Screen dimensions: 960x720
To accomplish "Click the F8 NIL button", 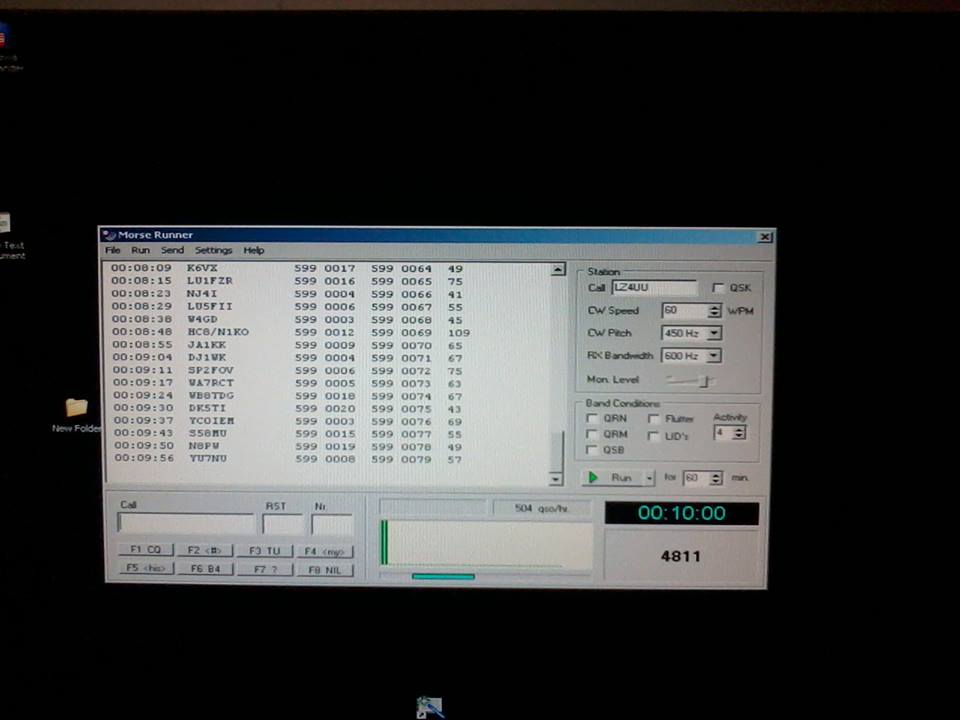I will tap(325, 570).
